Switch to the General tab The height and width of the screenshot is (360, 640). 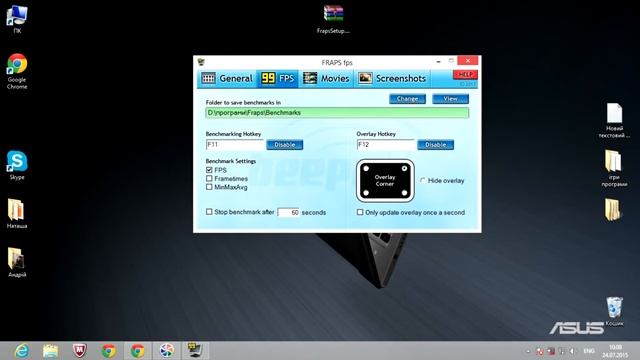pos(227,78)
